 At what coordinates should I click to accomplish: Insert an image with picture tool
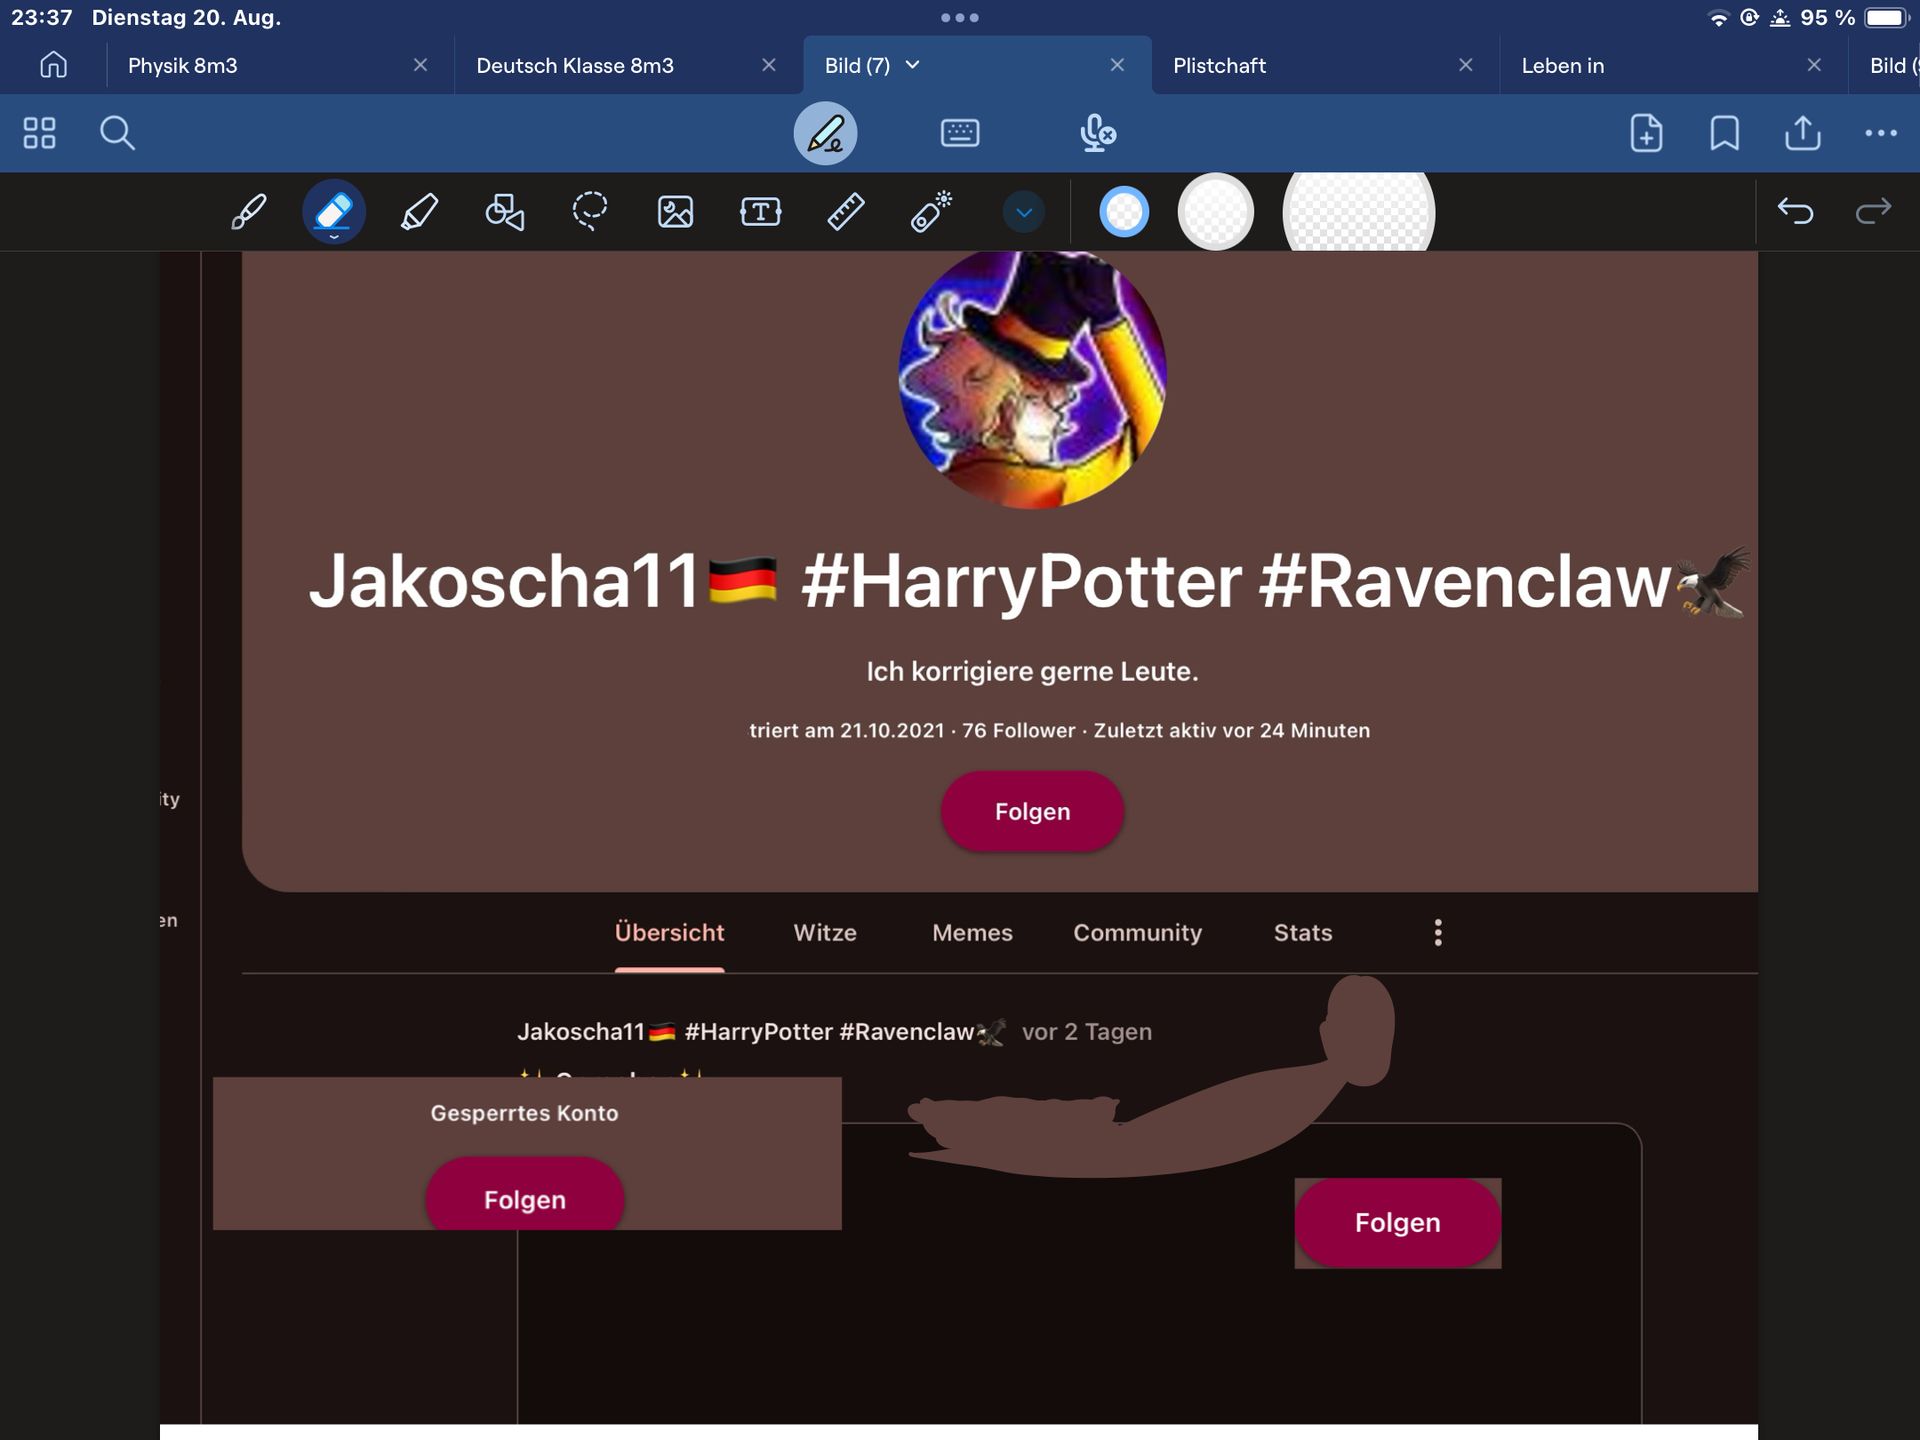click(676, 212)
